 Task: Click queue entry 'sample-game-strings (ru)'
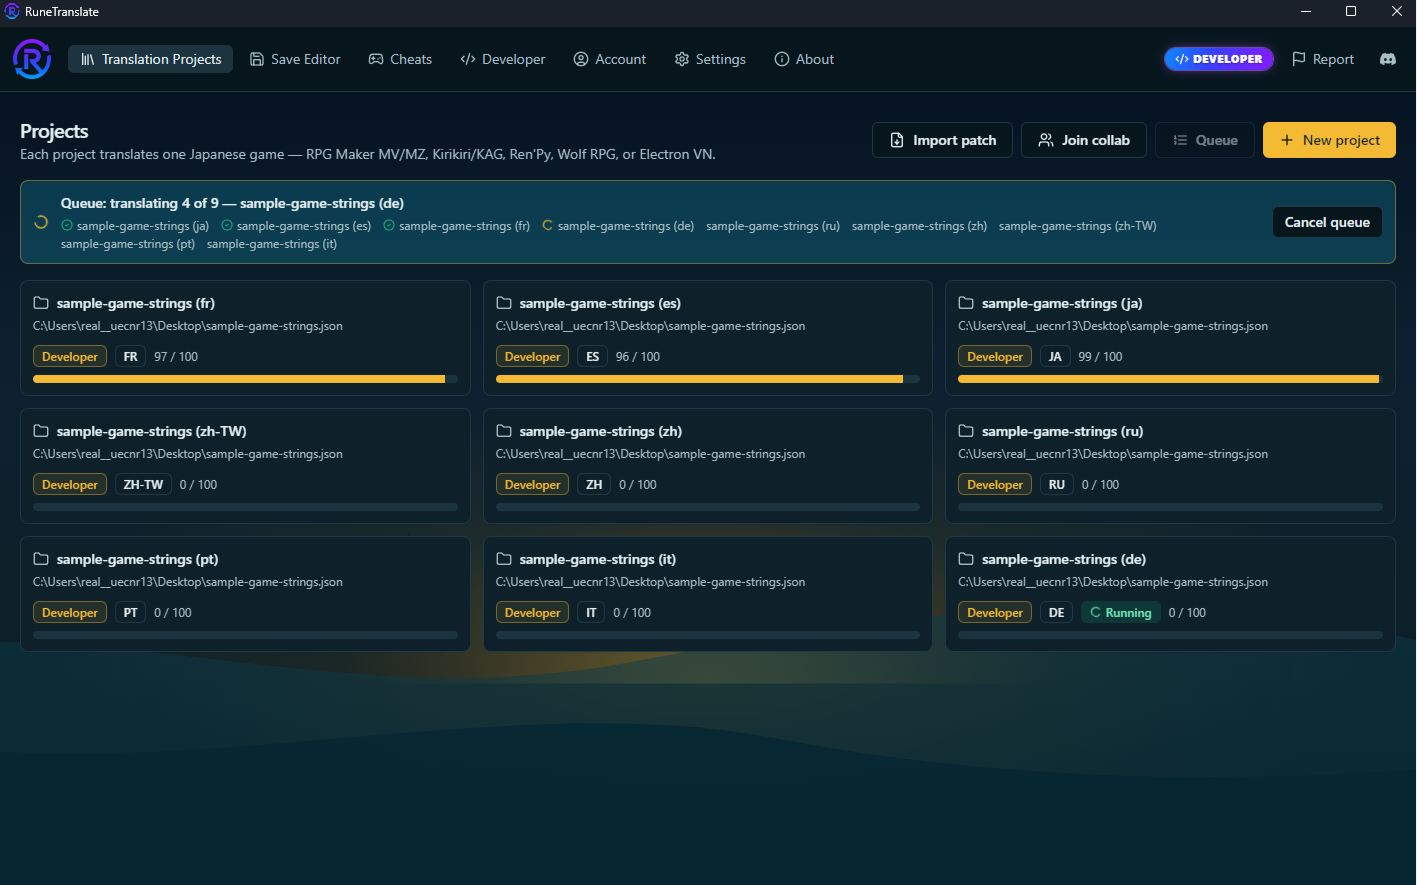click(773, 226)
